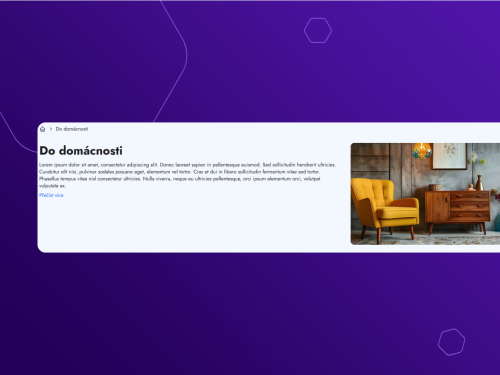The height and width of the screenshot is (375, 500).
Task: Click the 'Do domácnosti' page heading
Action: [x=81, y=151]
